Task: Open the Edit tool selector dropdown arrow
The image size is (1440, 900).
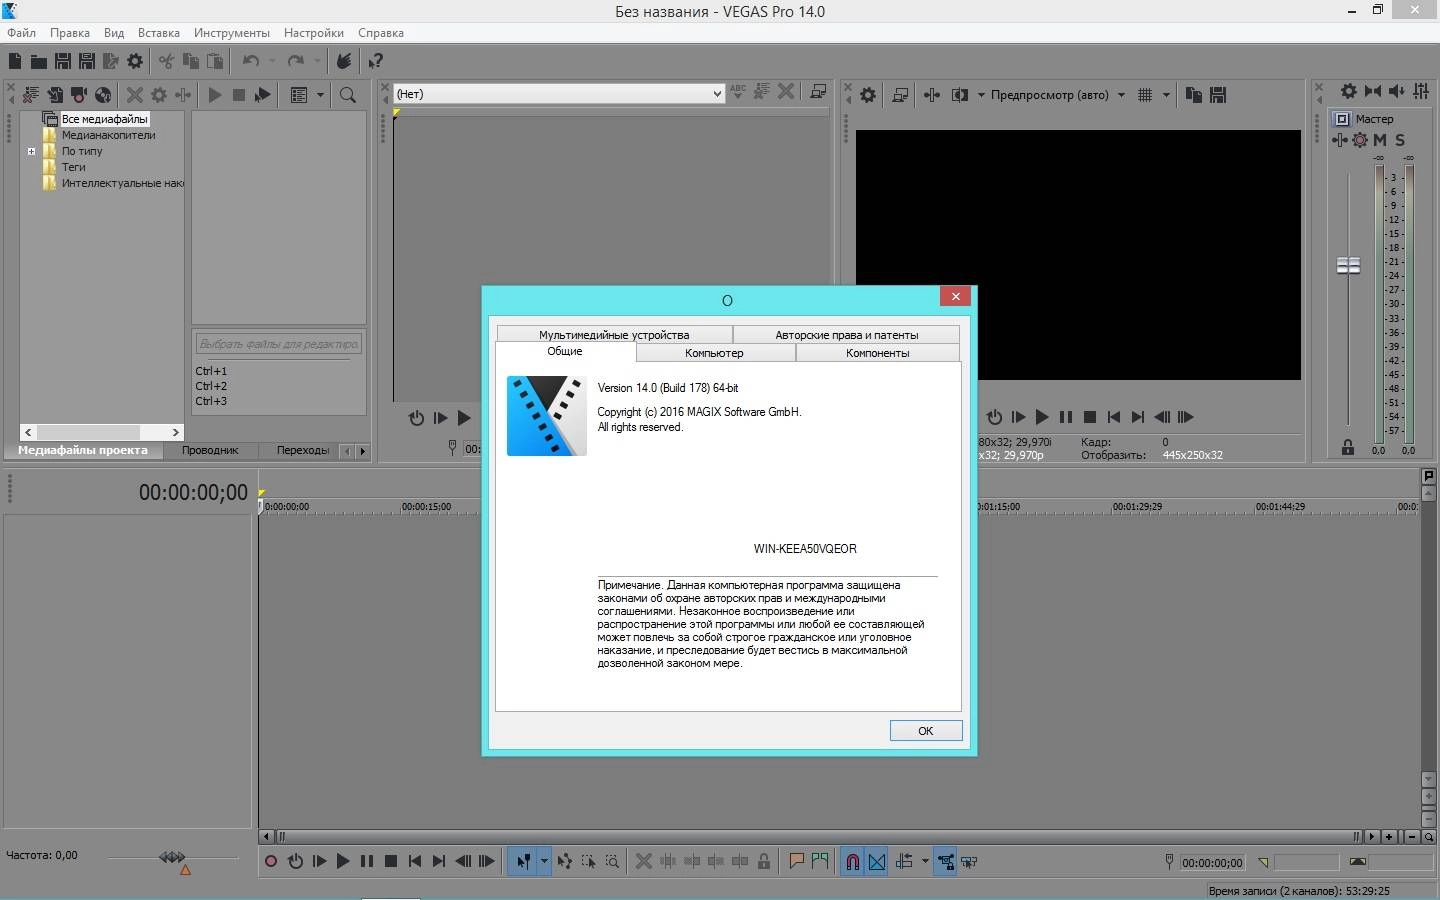Action: tap(544, 861)
